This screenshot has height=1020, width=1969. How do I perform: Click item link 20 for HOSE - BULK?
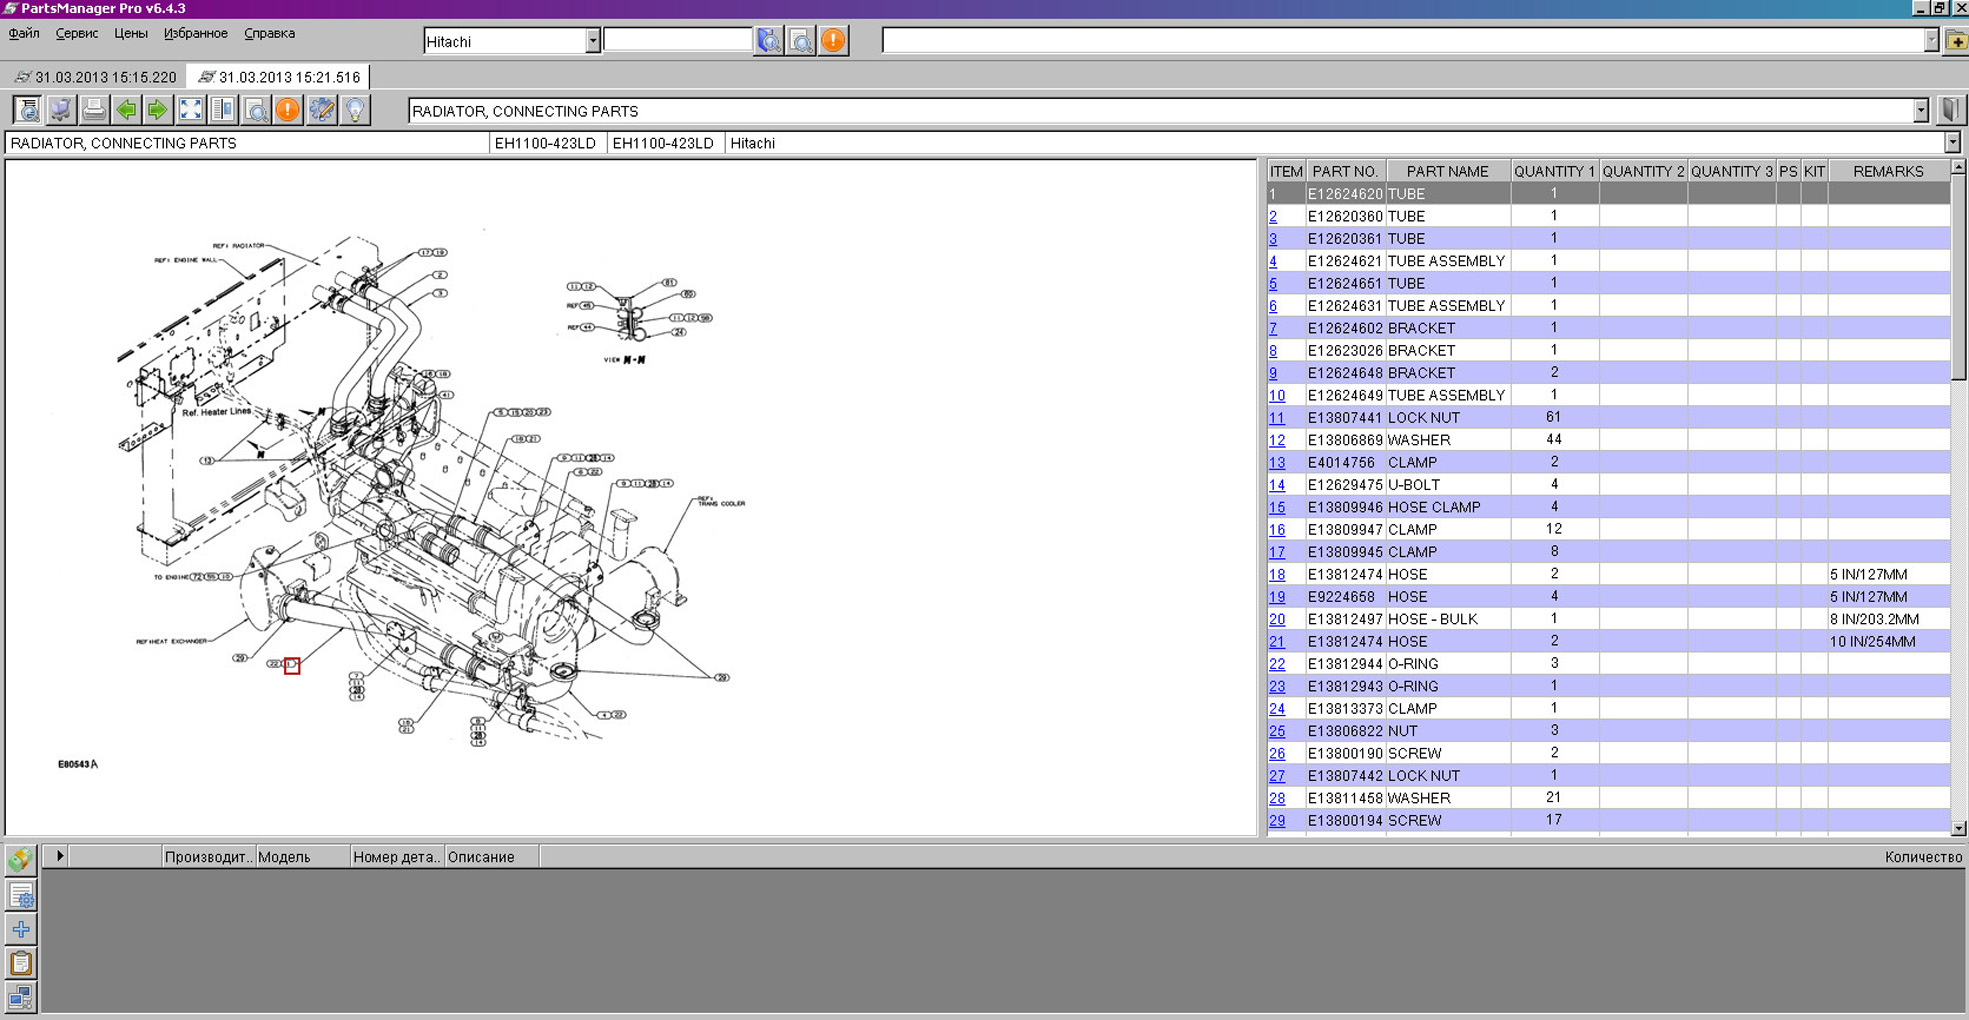coord(1277,619)
